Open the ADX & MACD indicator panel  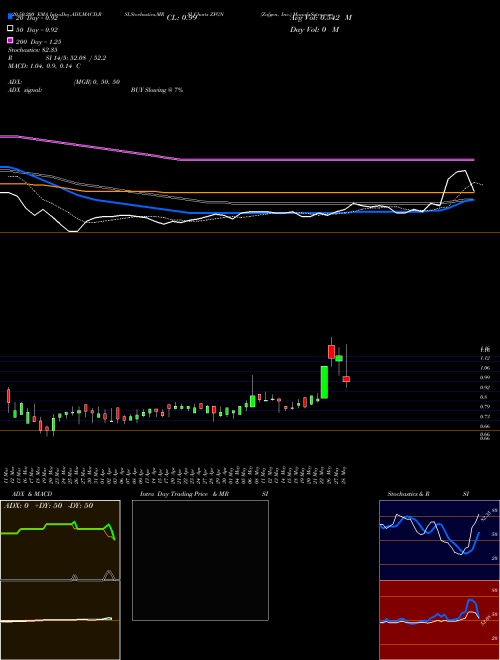point(60,580)
